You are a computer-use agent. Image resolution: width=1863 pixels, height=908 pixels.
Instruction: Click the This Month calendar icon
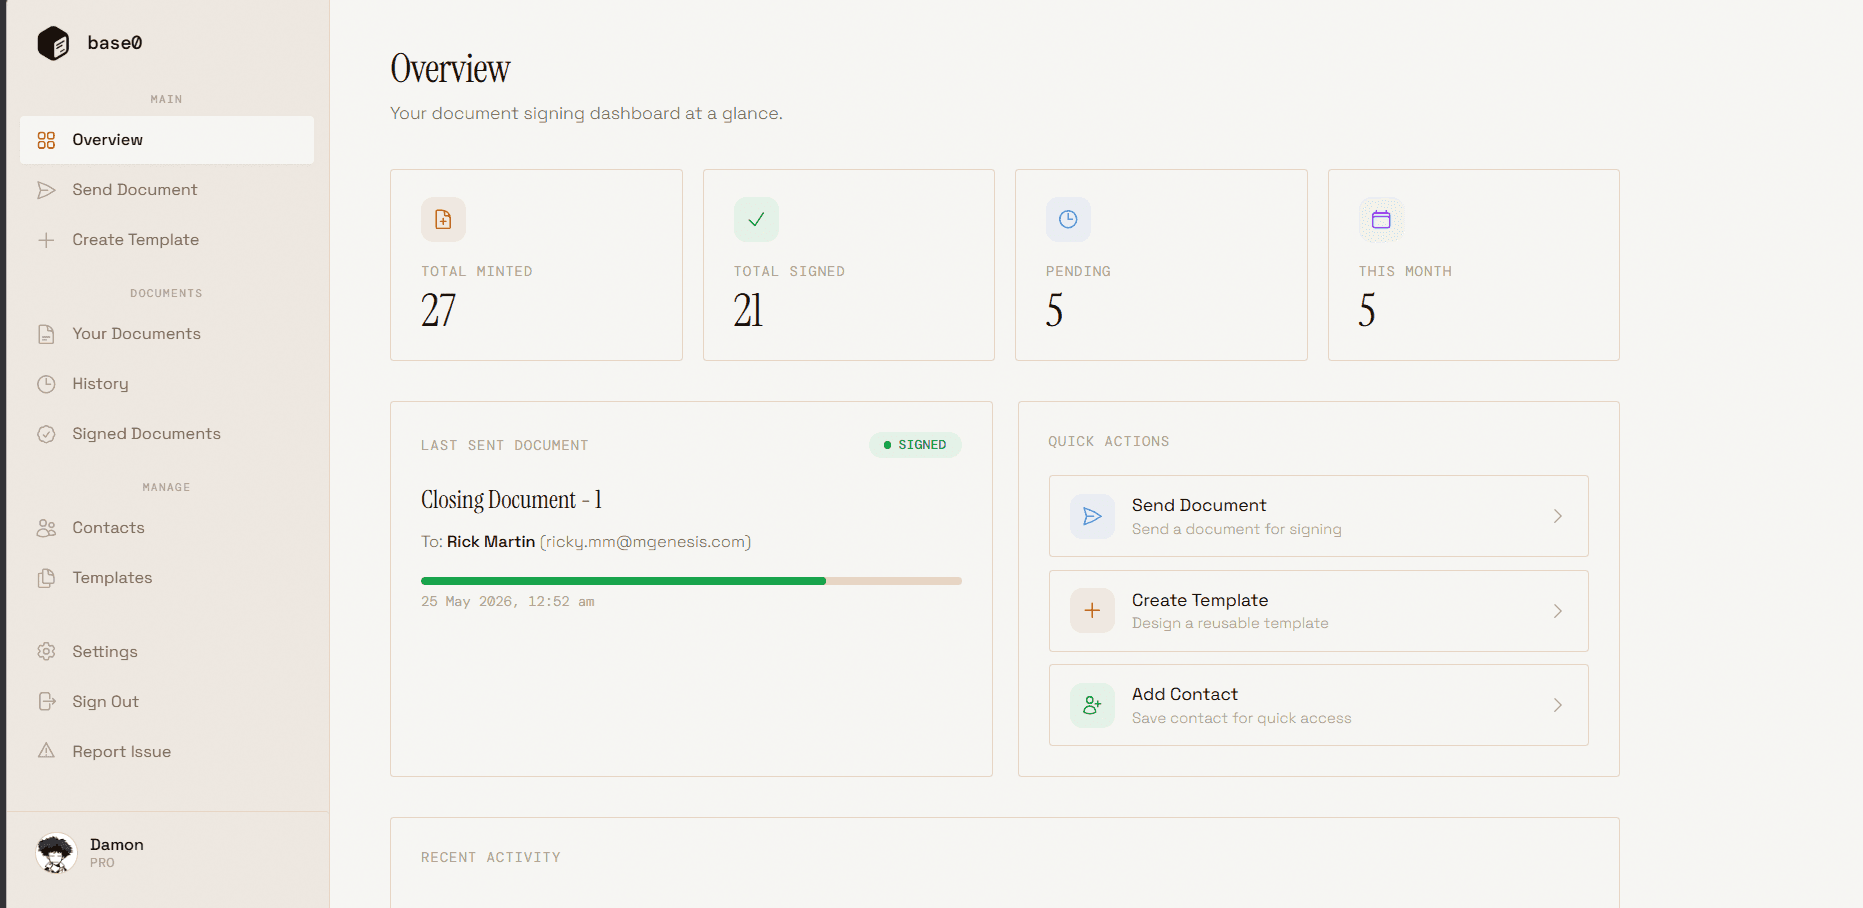click(x=1381, y=219)
